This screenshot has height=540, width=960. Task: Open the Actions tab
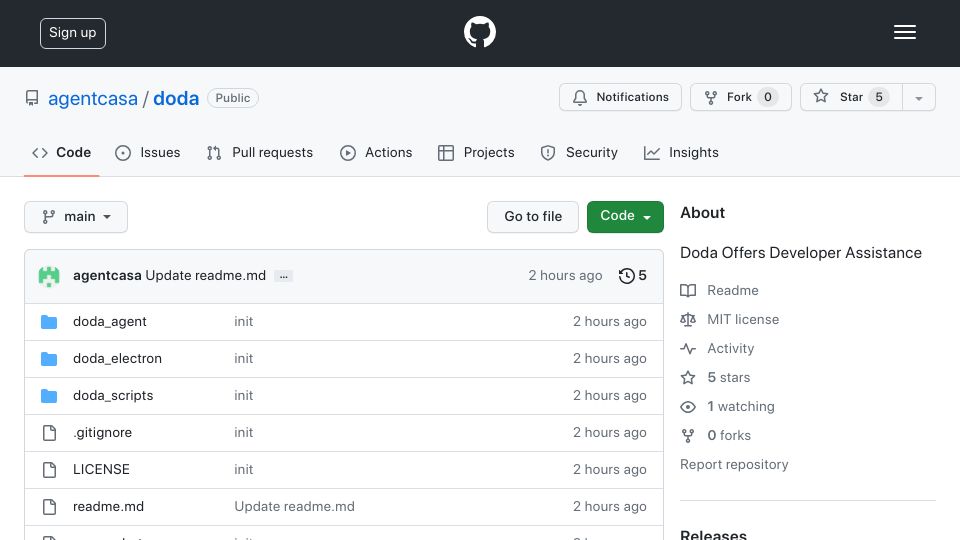(x=376, y=152)
